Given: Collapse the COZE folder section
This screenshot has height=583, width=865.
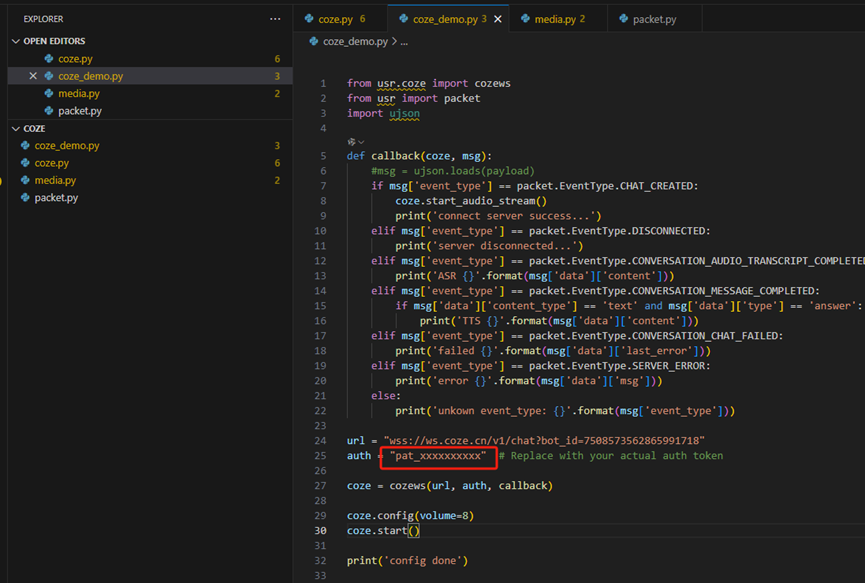Looking at the screenshot, I should (15, 129).
